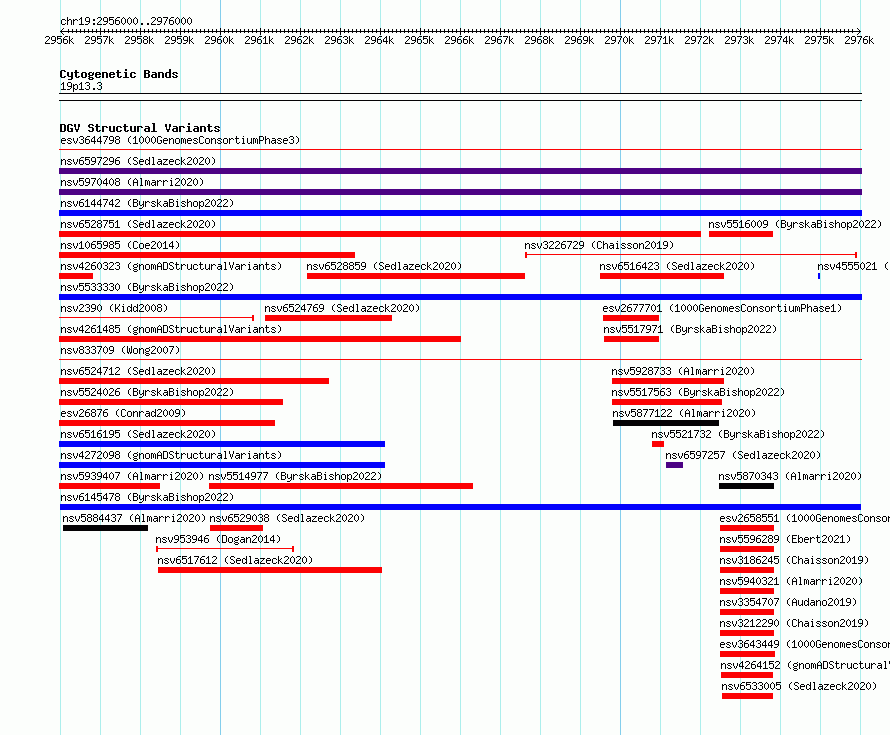Click the esv2658551 variant label
This screenshot has height=735, width=890.
pos(804,518)
